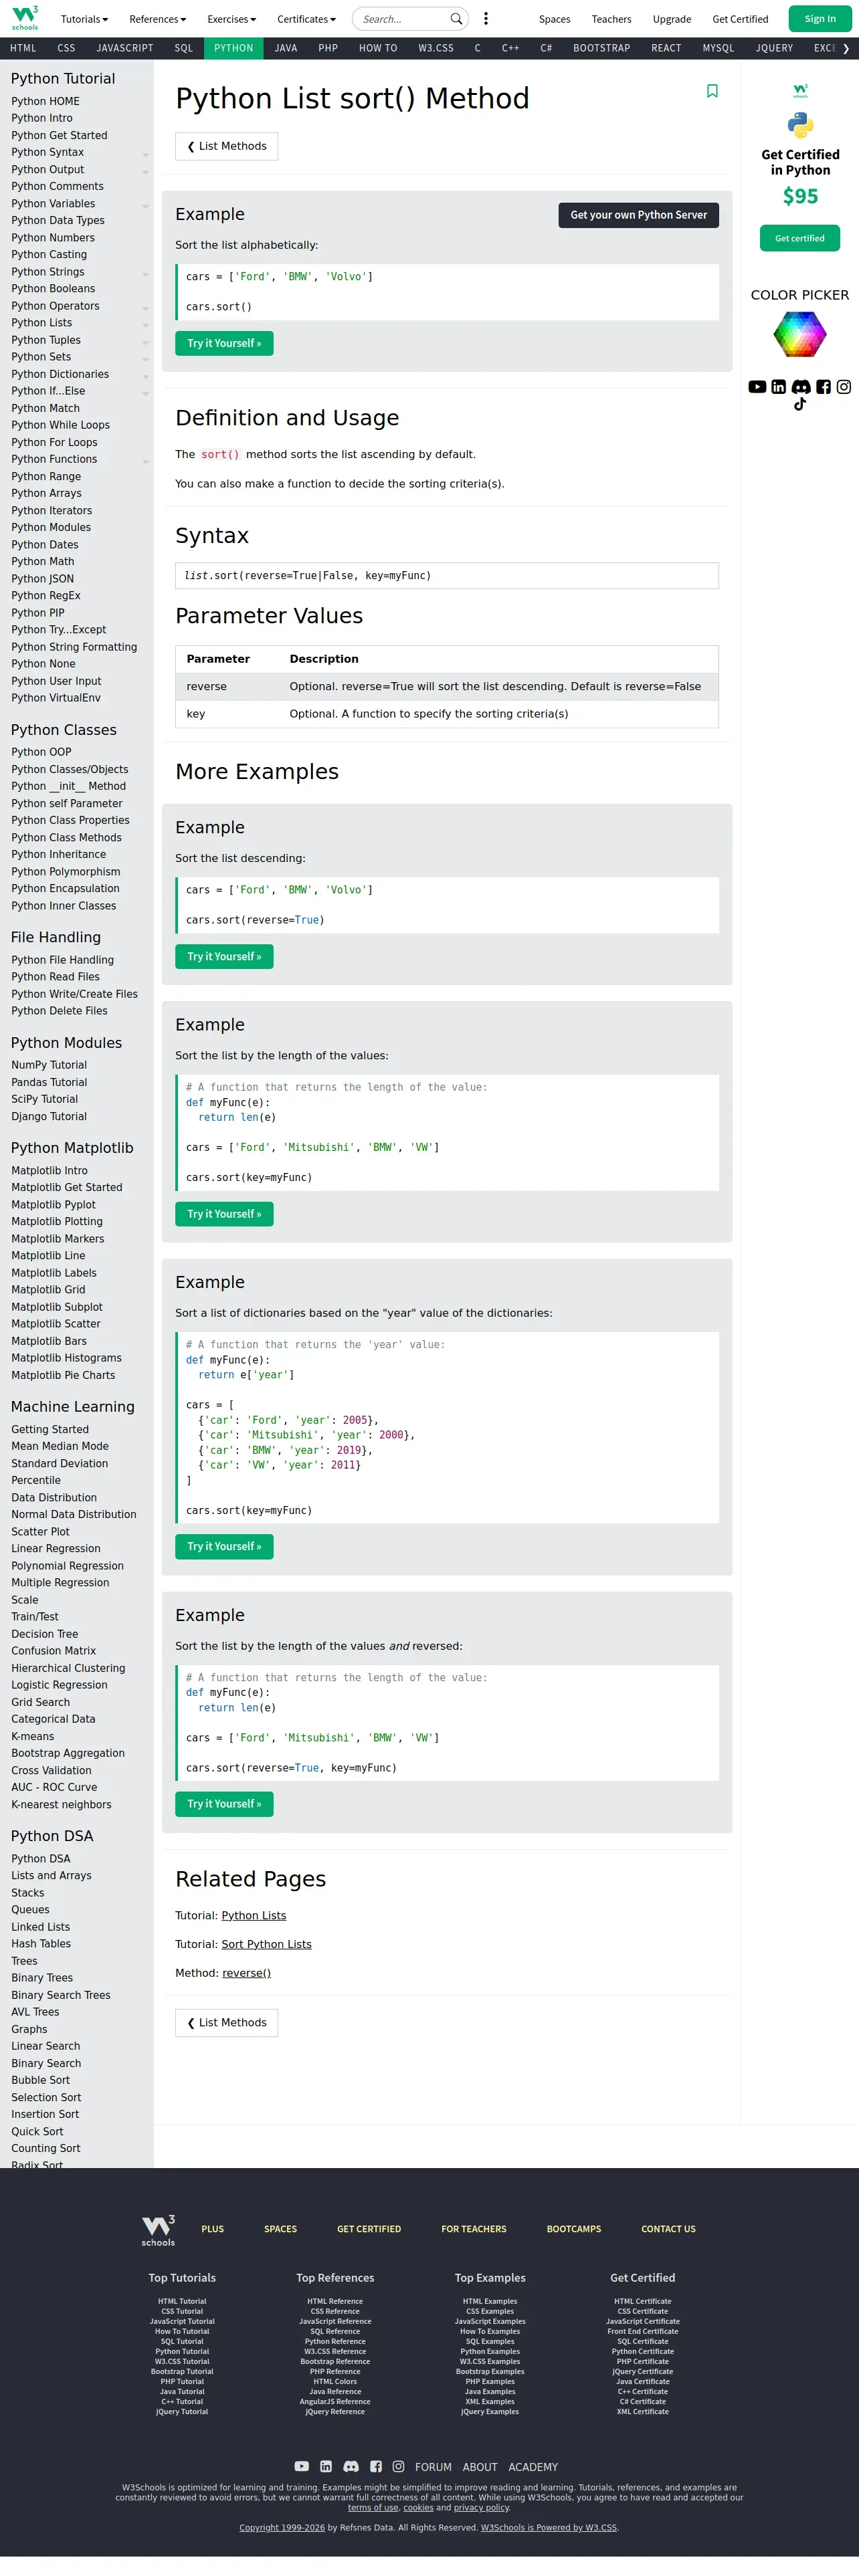Viewport: 859px width, 2576px height.
Task: Open the Sort Python Lists tutorial link
Action: pyautogui.click(x=267, y=1944)
